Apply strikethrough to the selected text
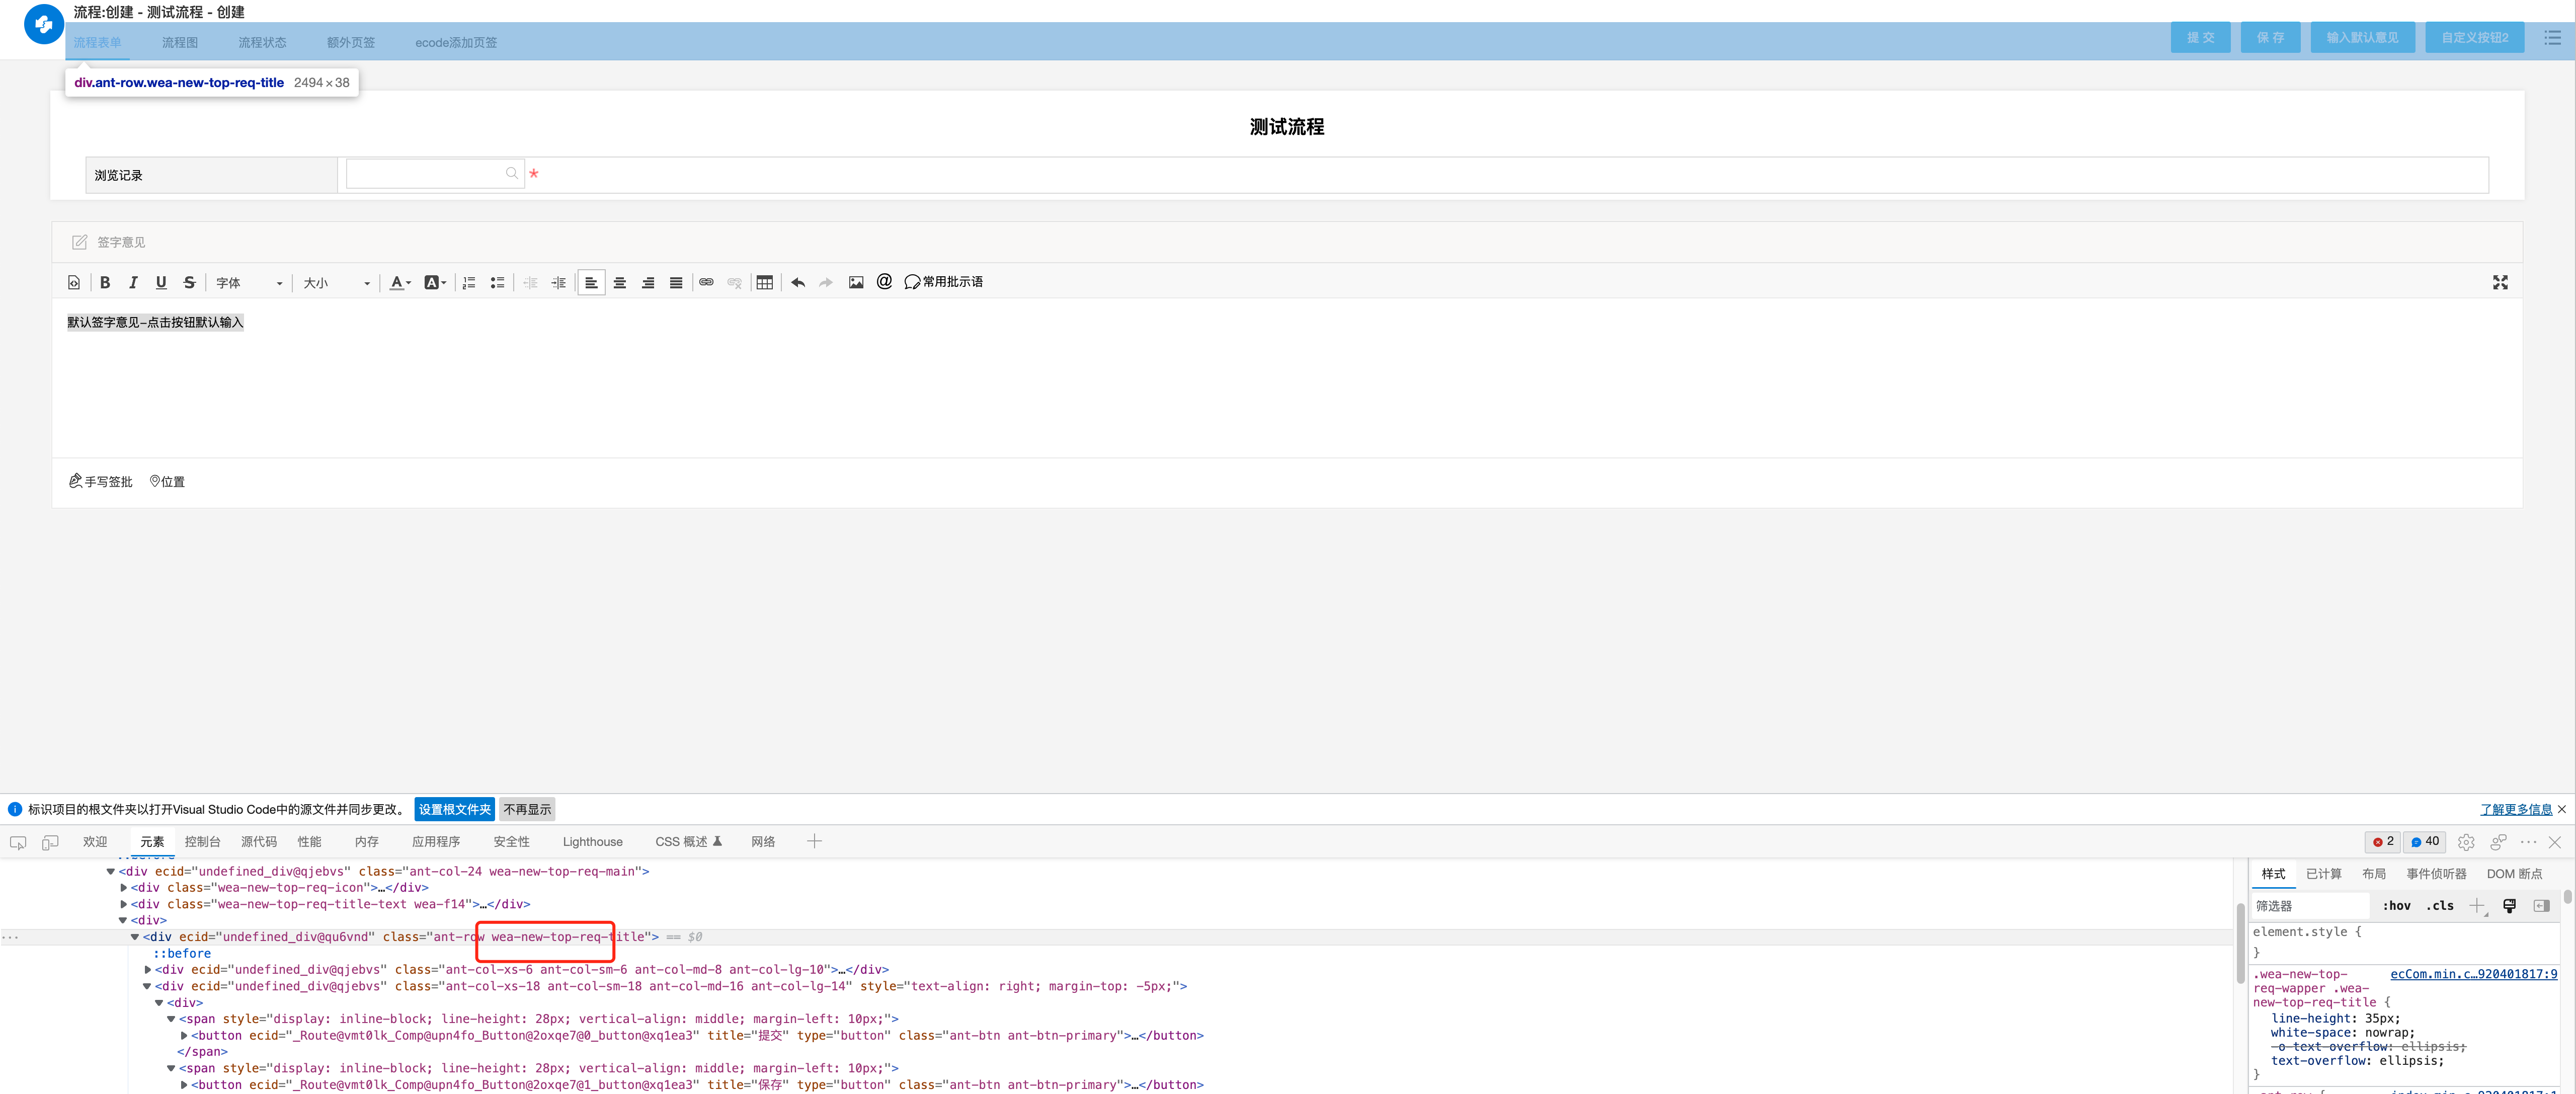Screen dimensions: 2576x1094 [189, 283]
